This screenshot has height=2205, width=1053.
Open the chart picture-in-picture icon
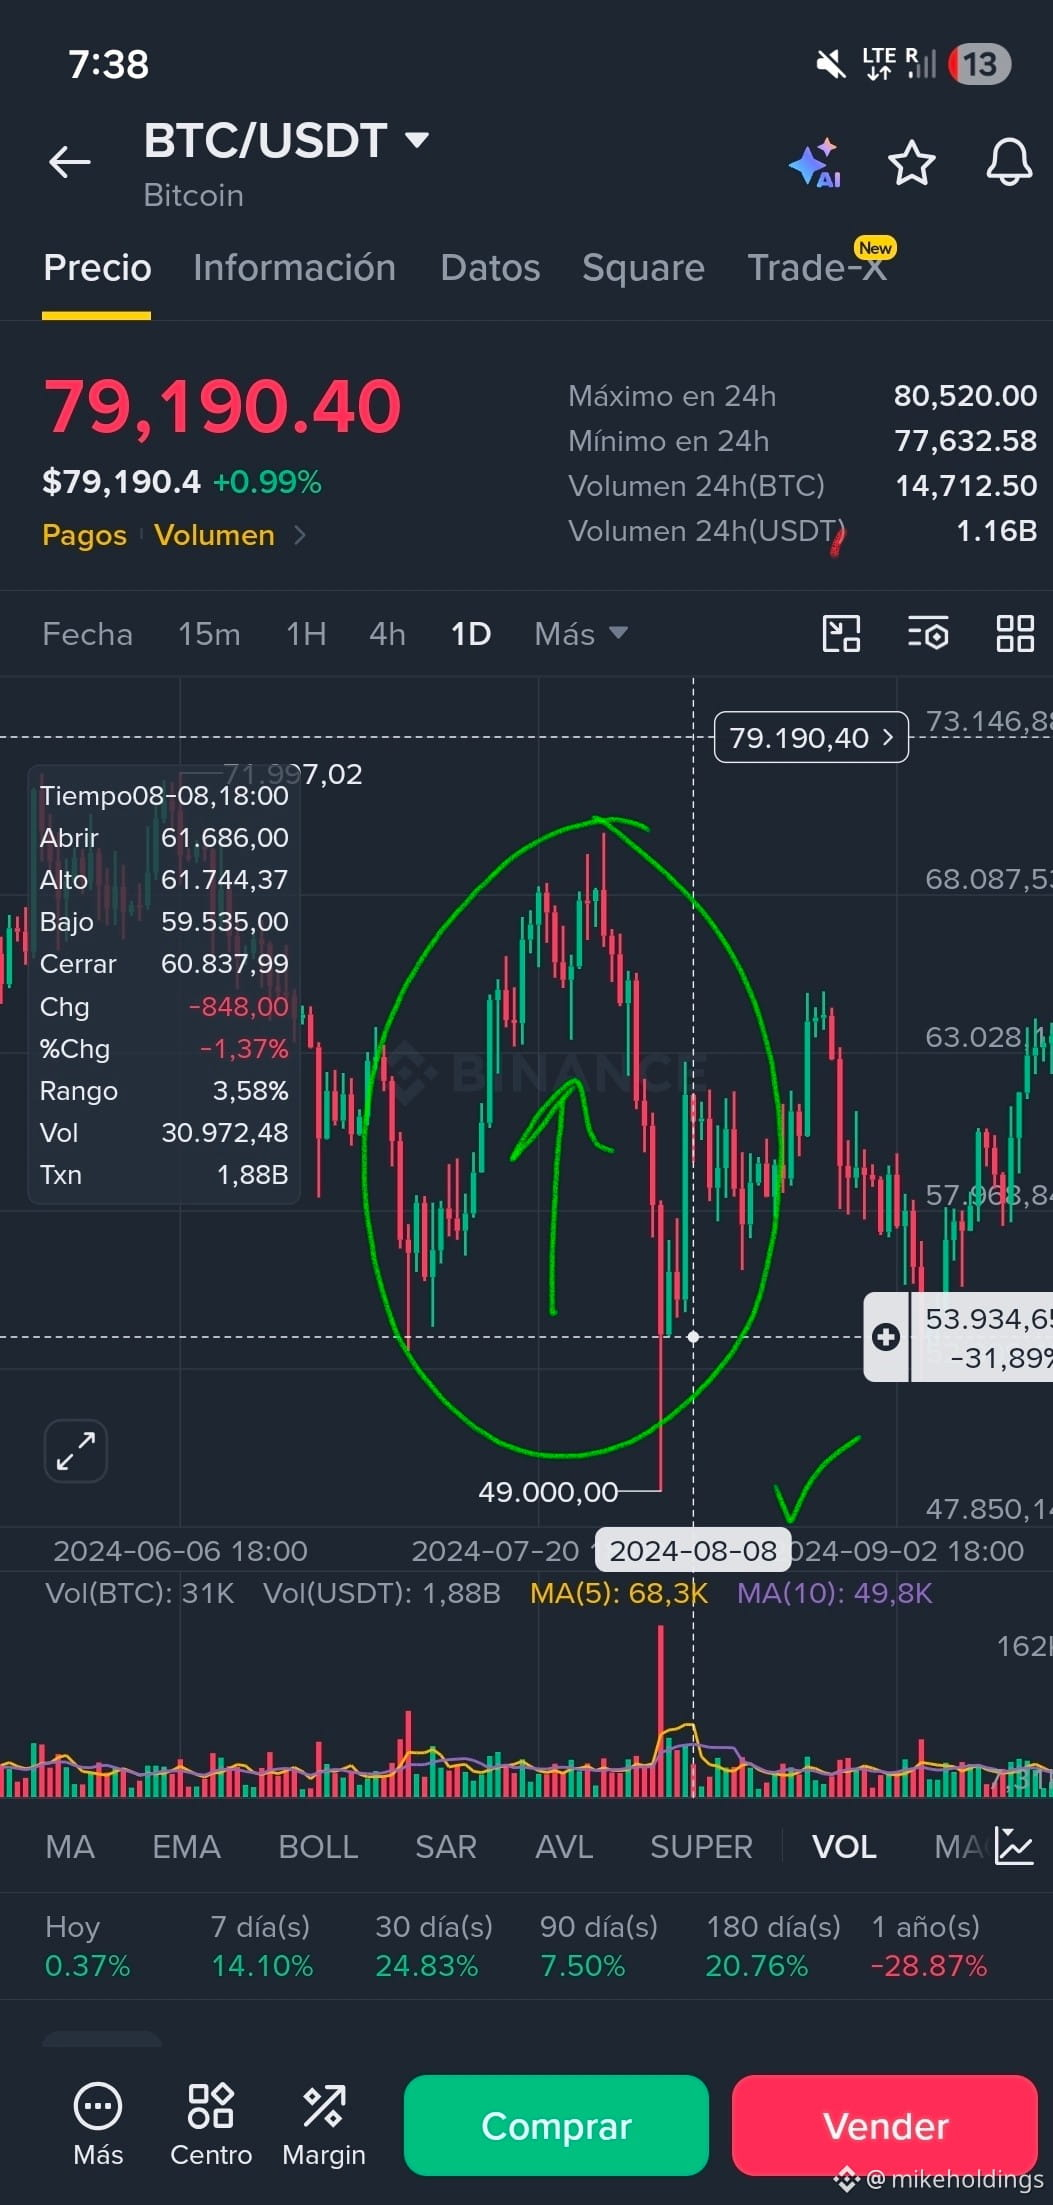(x=841, y=634)
